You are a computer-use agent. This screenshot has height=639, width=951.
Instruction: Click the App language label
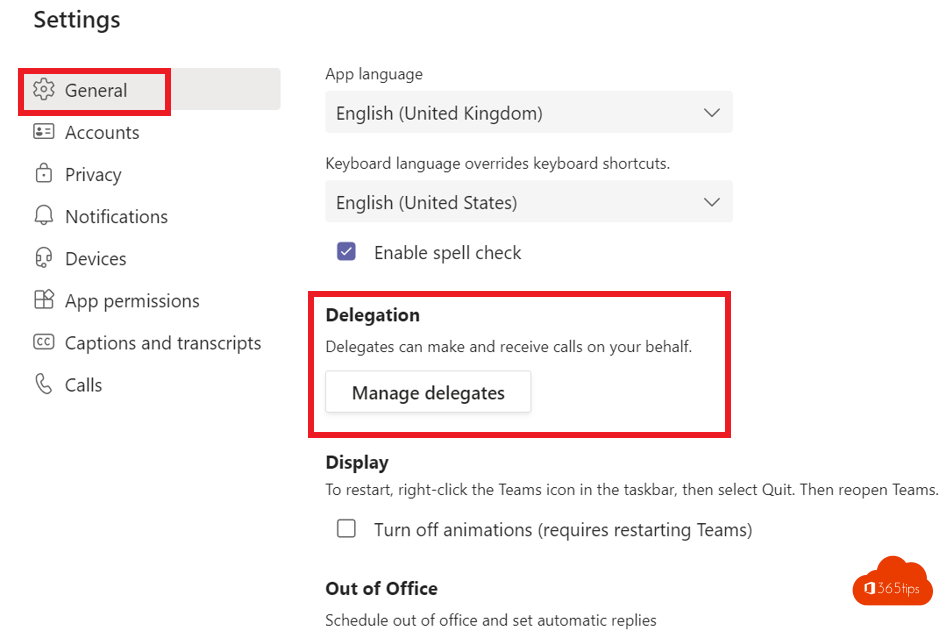[374, 74]
